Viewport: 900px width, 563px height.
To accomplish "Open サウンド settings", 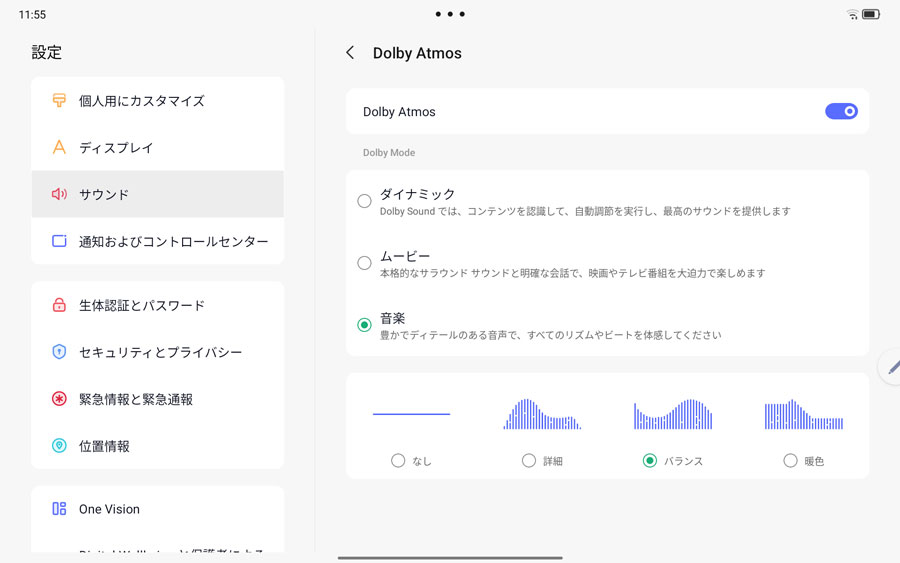I will click(158, 194).
